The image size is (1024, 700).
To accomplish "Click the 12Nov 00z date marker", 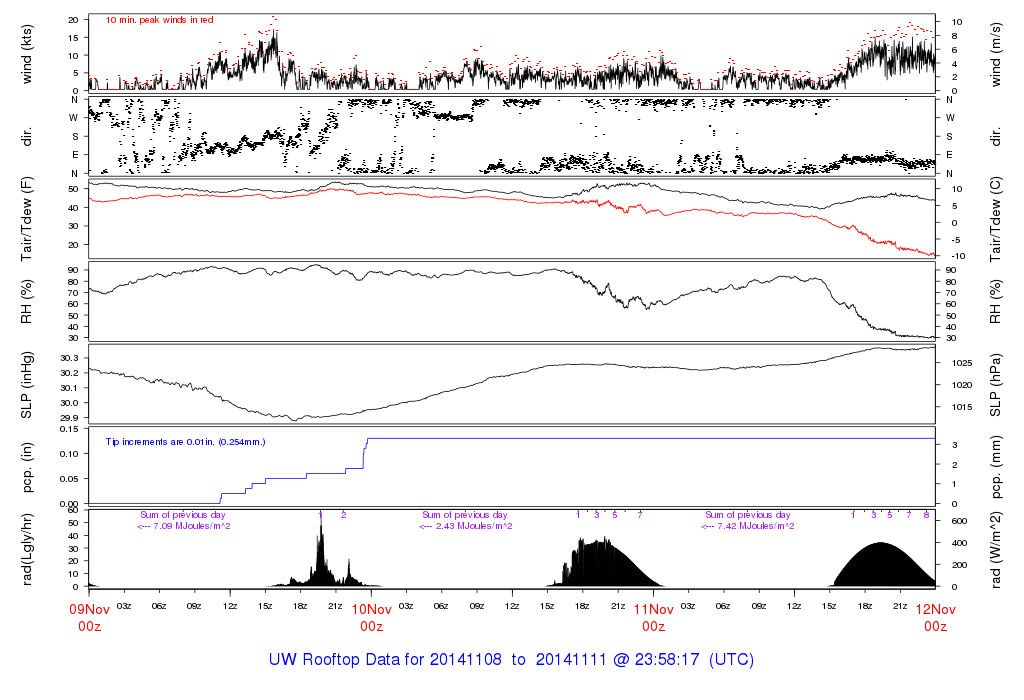I will (x=935, y=616).
